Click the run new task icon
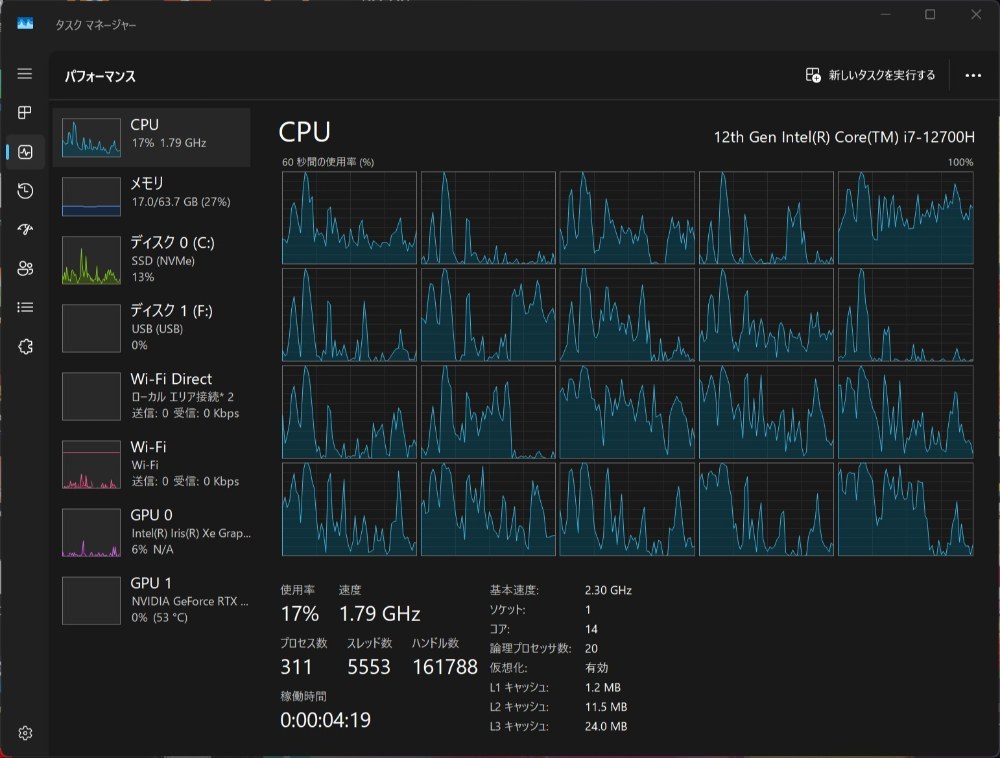The width and height of the screenshot is (1000, 758). pos(812,75)
